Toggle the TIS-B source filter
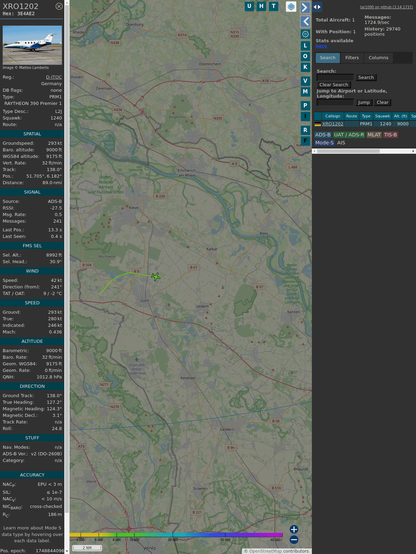The height and width of the screenshot is (554, 416). tap(390, 135)
